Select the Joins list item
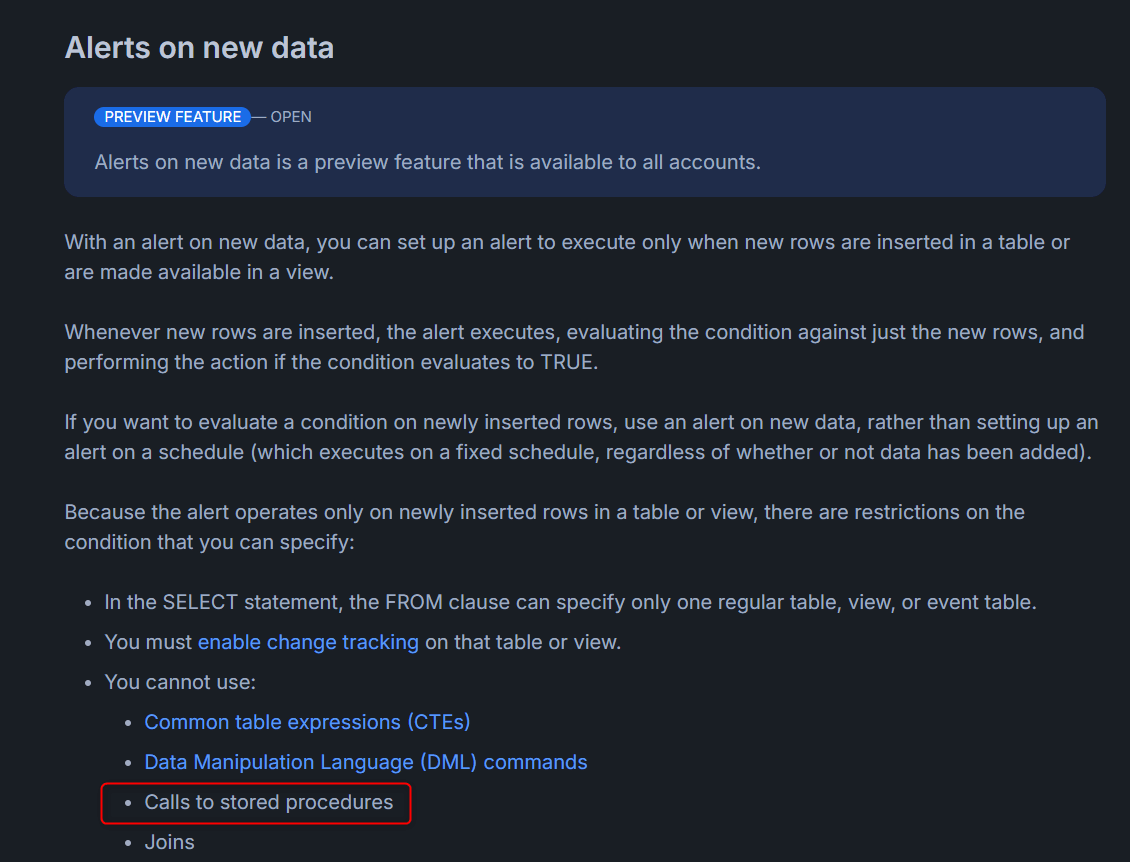Screen dimensions: 1130x862 (169, 843)
